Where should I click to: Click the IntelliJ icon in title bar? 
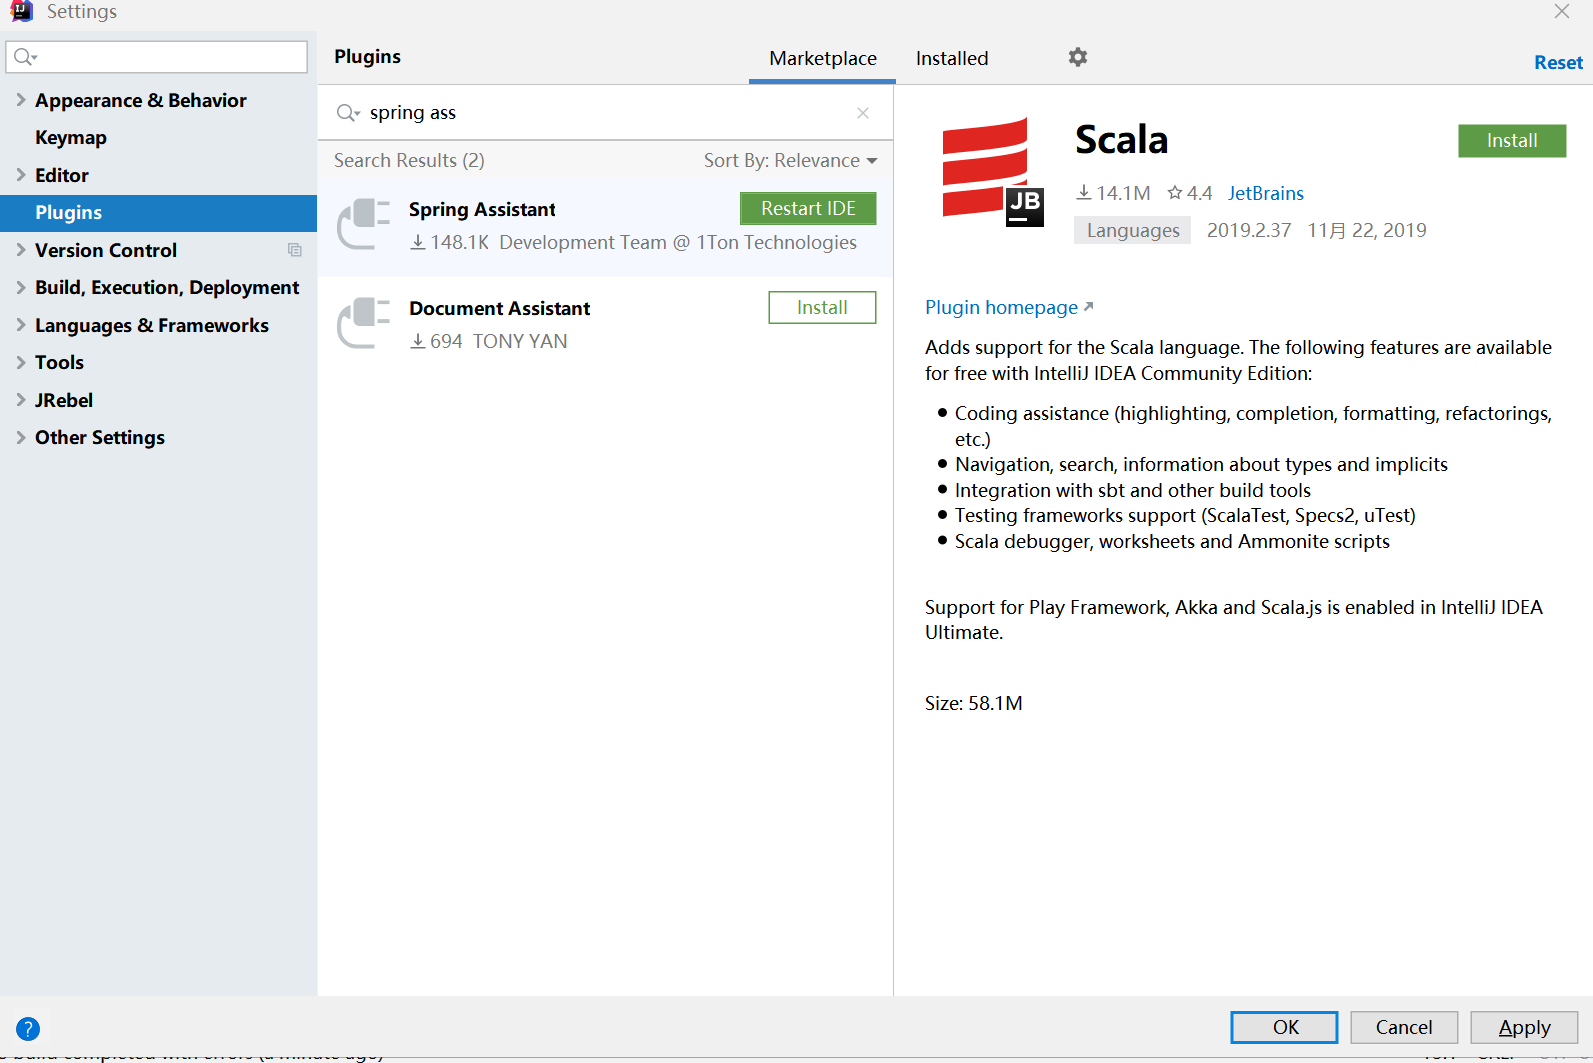21,11
